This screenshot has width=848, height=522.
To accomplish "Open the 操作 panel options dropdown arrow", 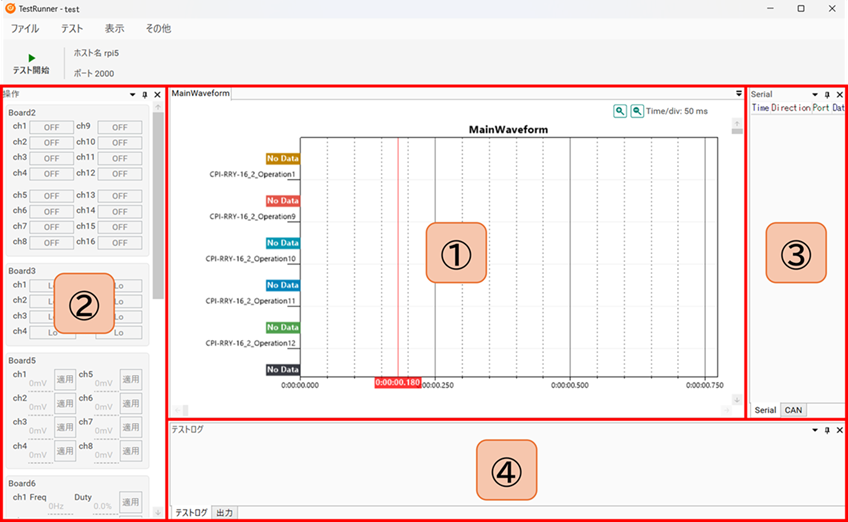I will coord(133,94).
